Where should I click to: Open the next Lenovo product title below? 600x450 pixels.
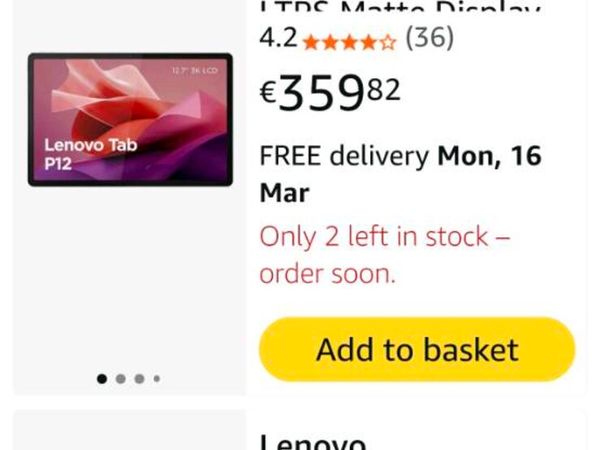(x=313, y=442)
